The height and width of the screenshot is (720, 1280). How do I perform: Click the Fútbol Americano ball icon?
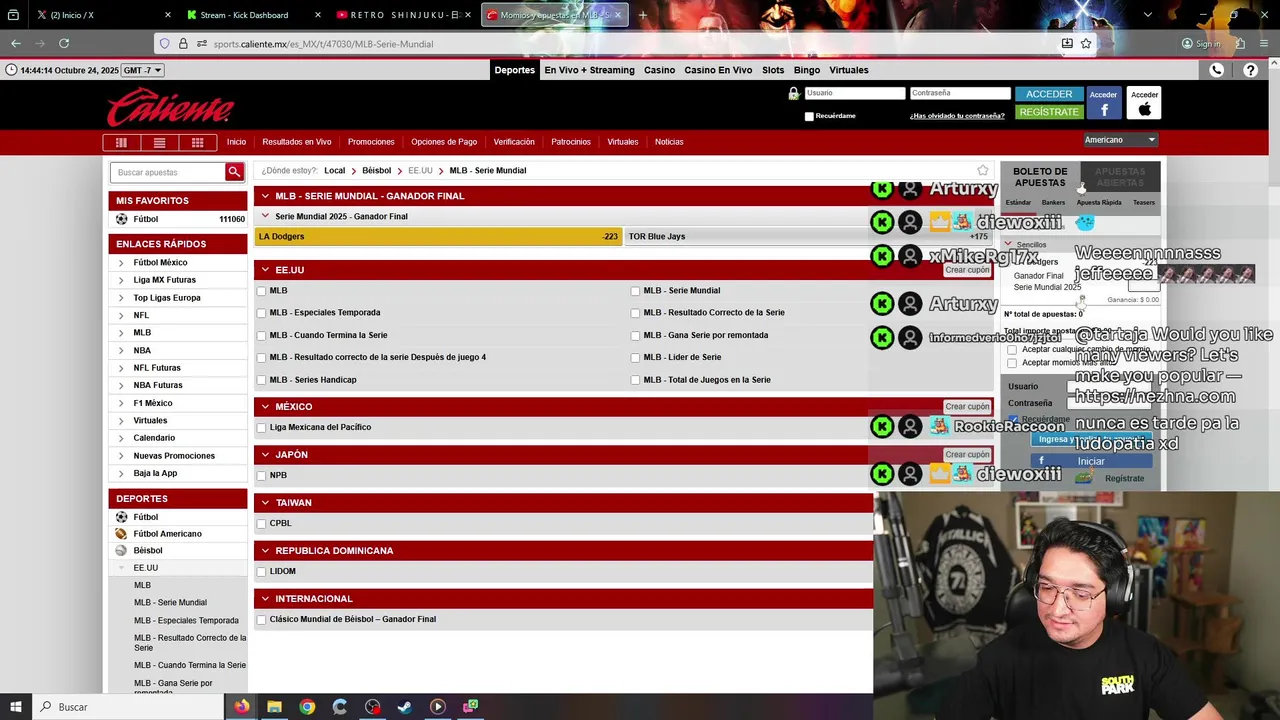(x=121, y=534)
